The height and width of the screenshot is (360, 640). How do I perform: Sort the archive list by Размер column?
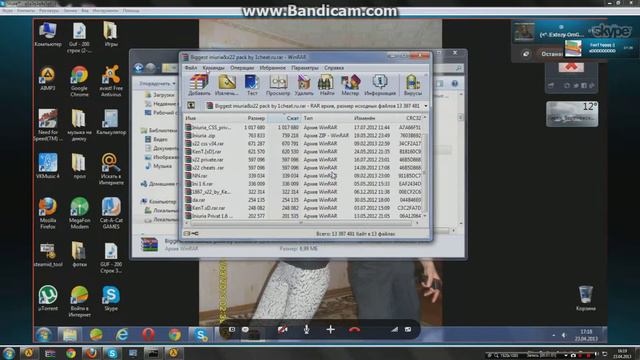256,118
